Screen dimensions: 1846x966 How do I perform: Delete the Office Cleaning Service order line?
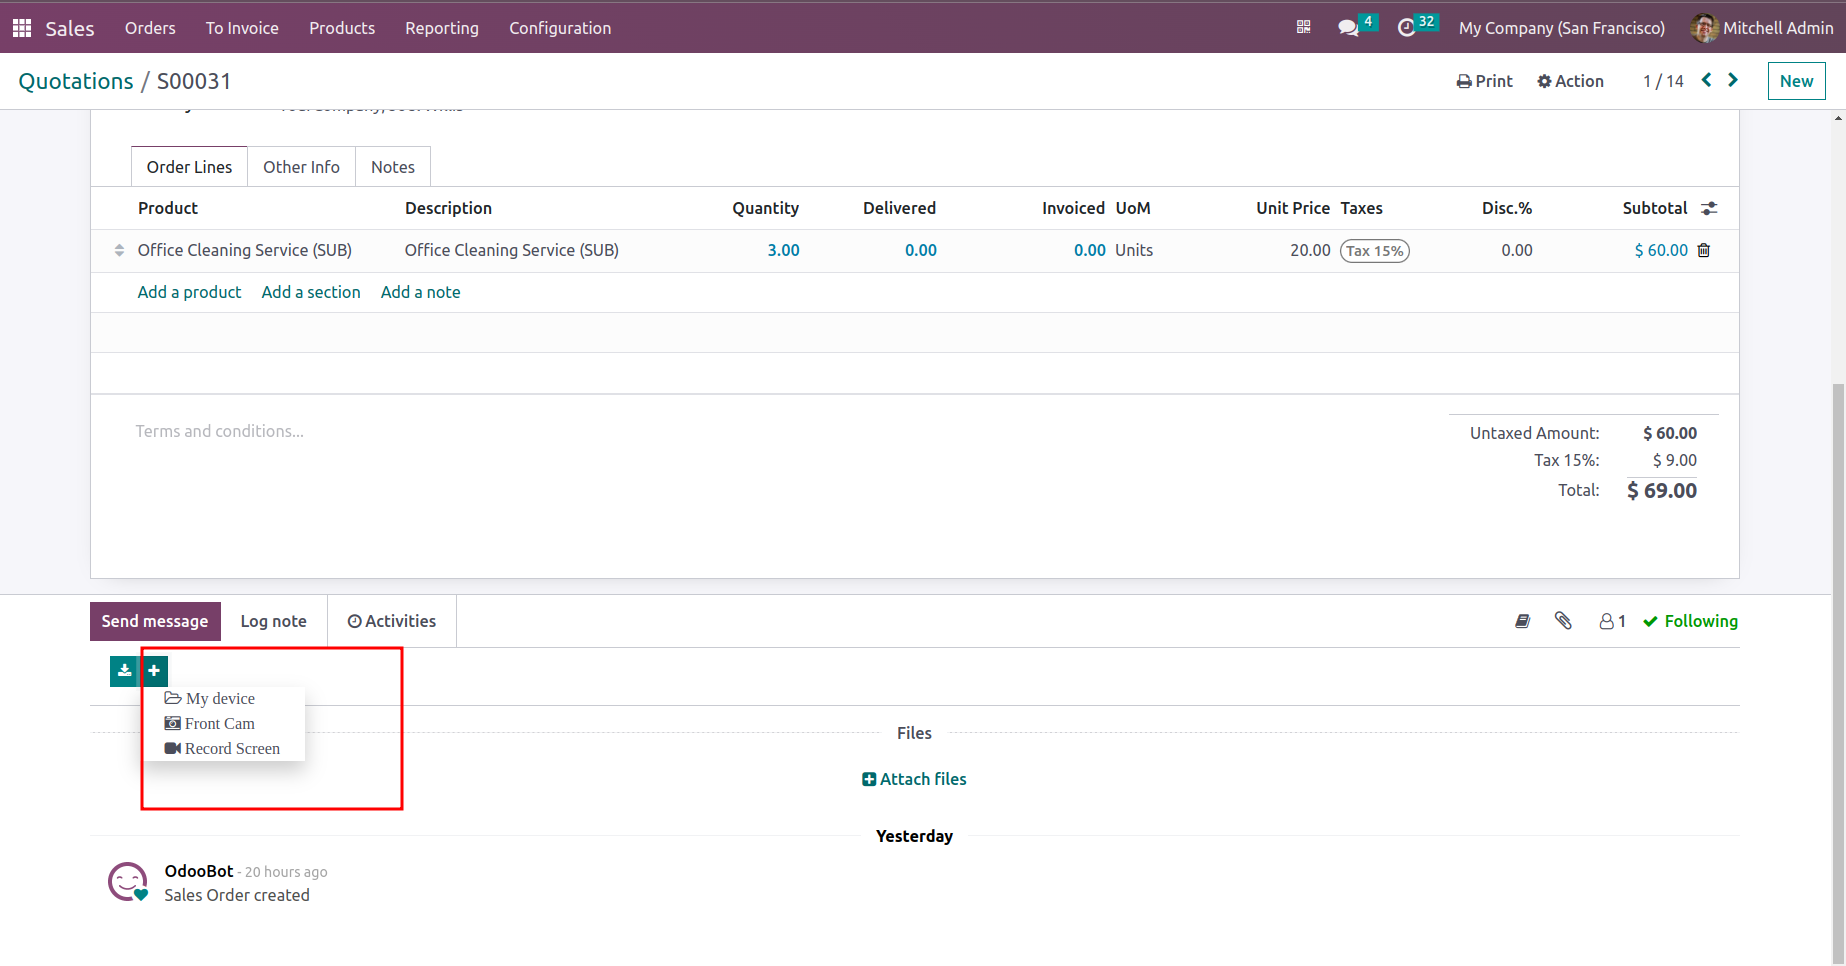pos(1704,250)
